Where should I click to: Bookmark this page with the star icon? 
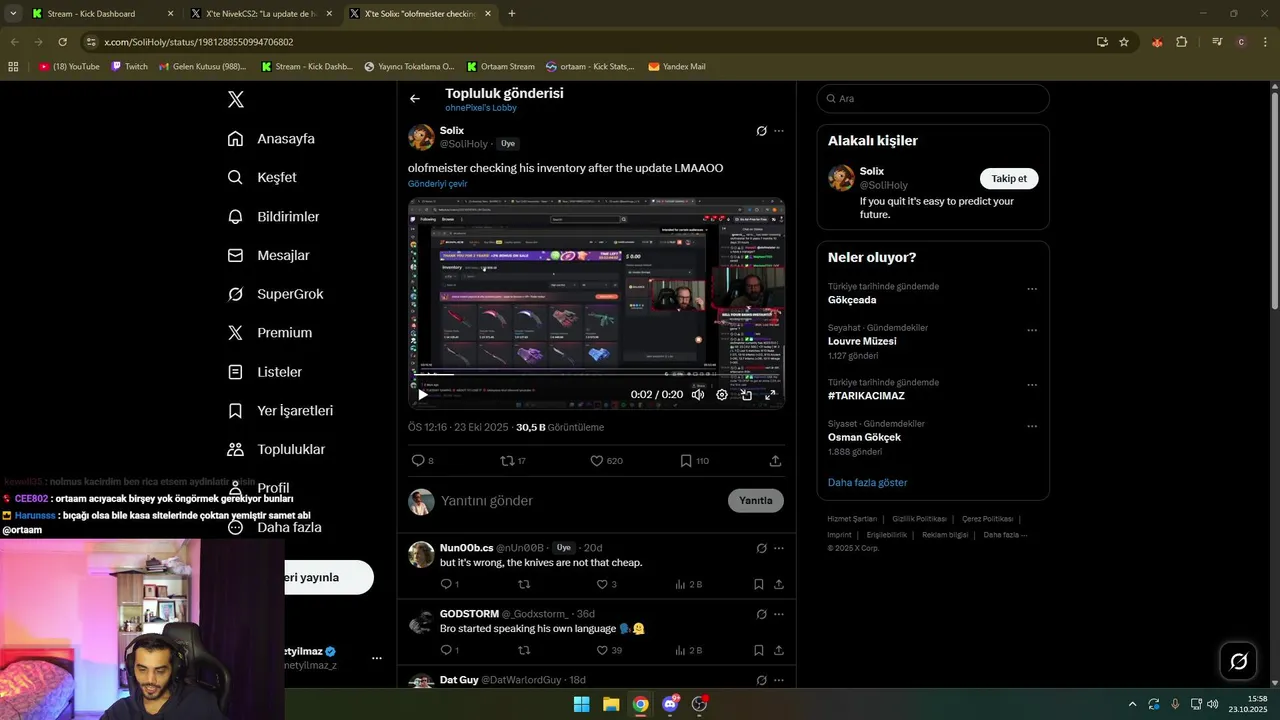click(x=1124, y=42)
